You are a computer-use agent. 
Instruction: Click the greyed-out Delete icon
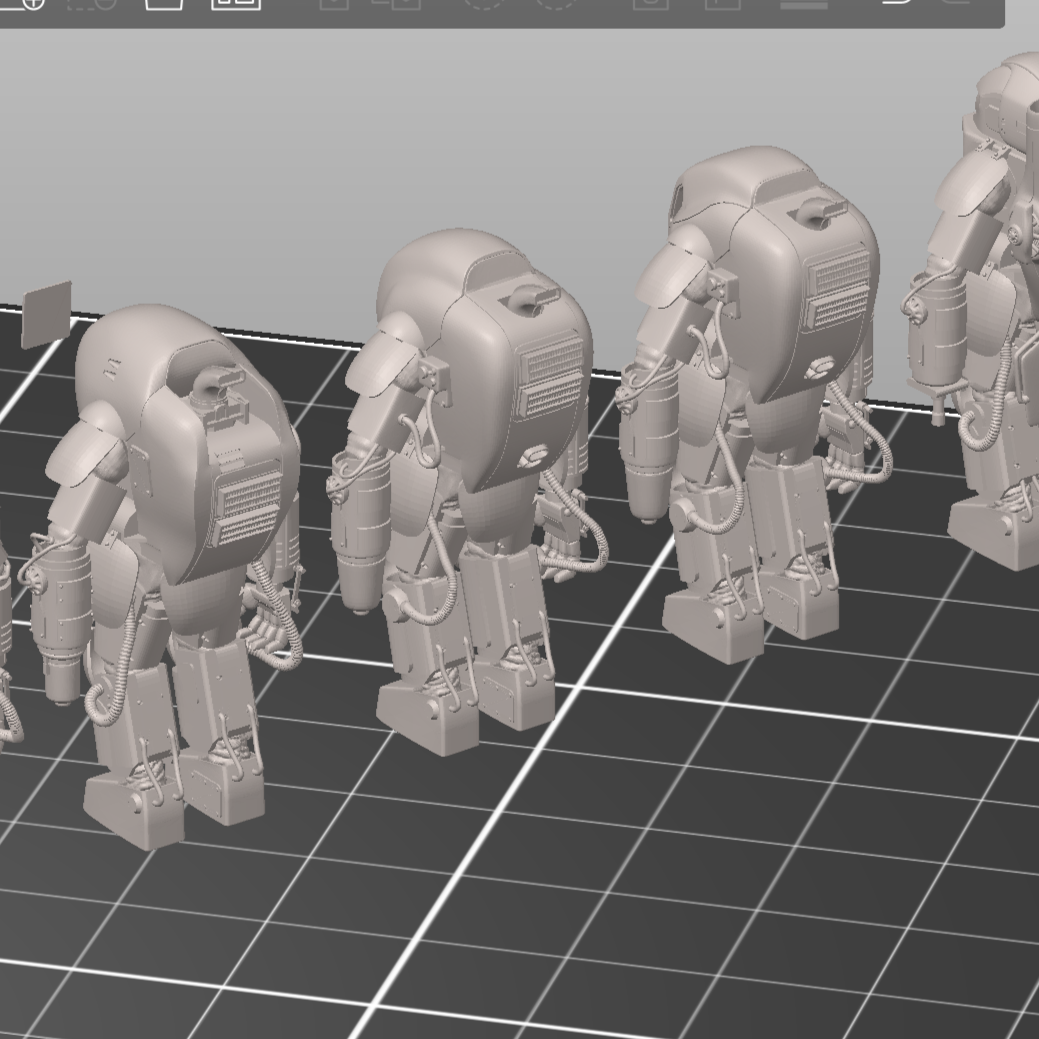[x=92, y=3]
